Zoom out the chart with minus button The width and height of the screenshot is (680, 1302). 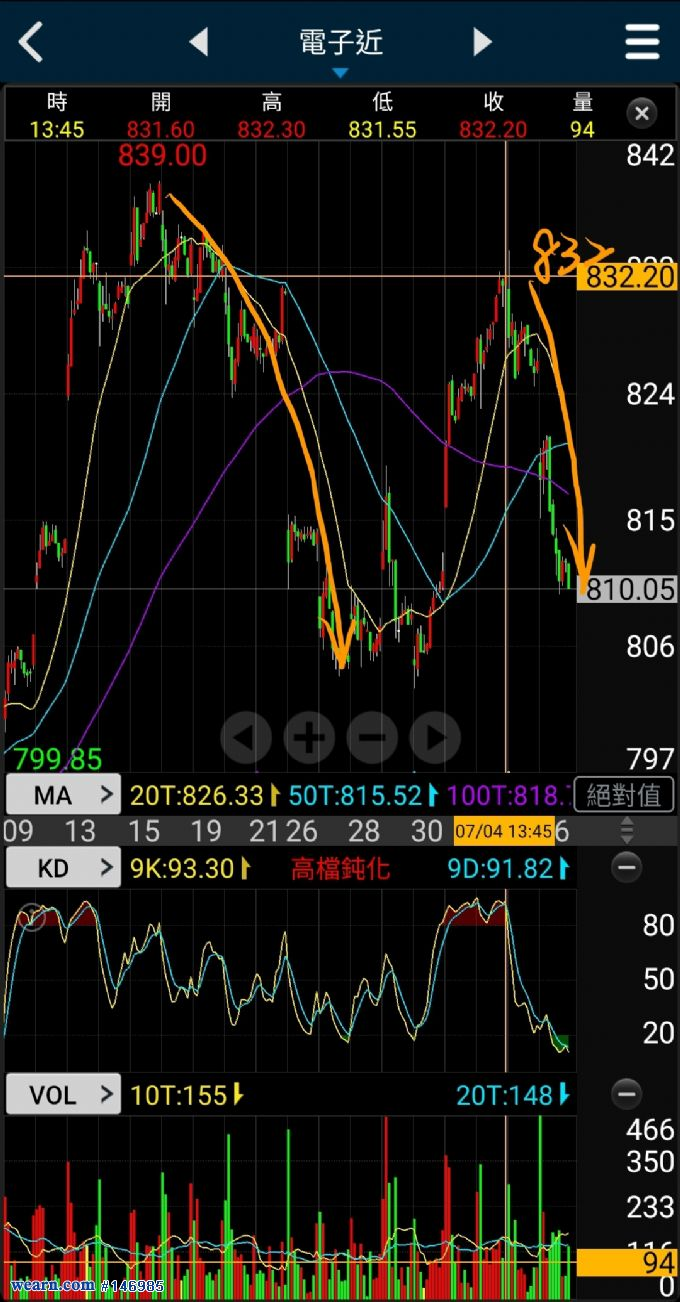[x=372, y=738]
